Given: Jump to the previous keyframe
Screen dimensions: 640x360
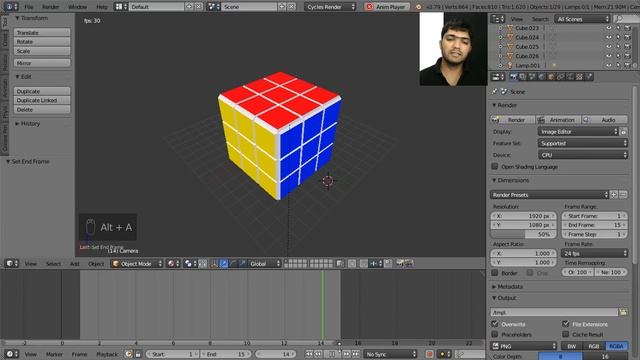Looking at the screenshot, I should (318, 354).
